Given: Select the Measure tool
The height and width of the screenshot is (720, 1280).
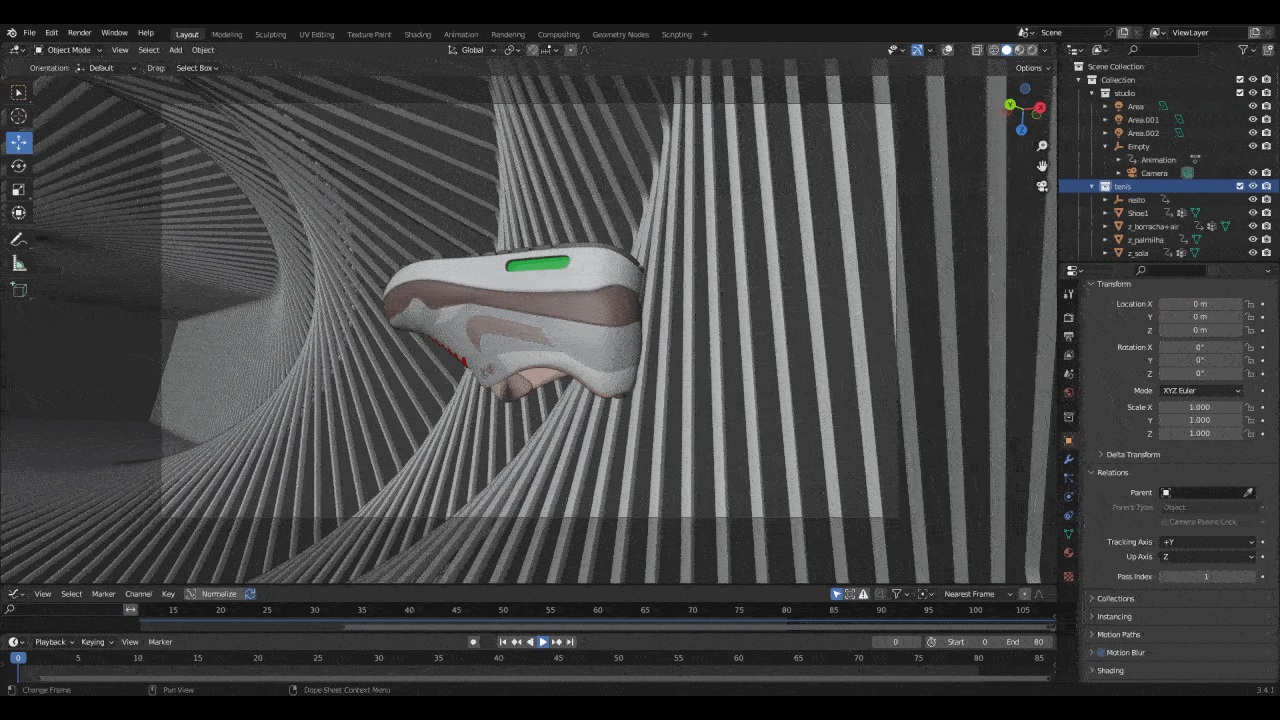Looking at the screenshot, I should pyautogui.click(x=19, y=263).
